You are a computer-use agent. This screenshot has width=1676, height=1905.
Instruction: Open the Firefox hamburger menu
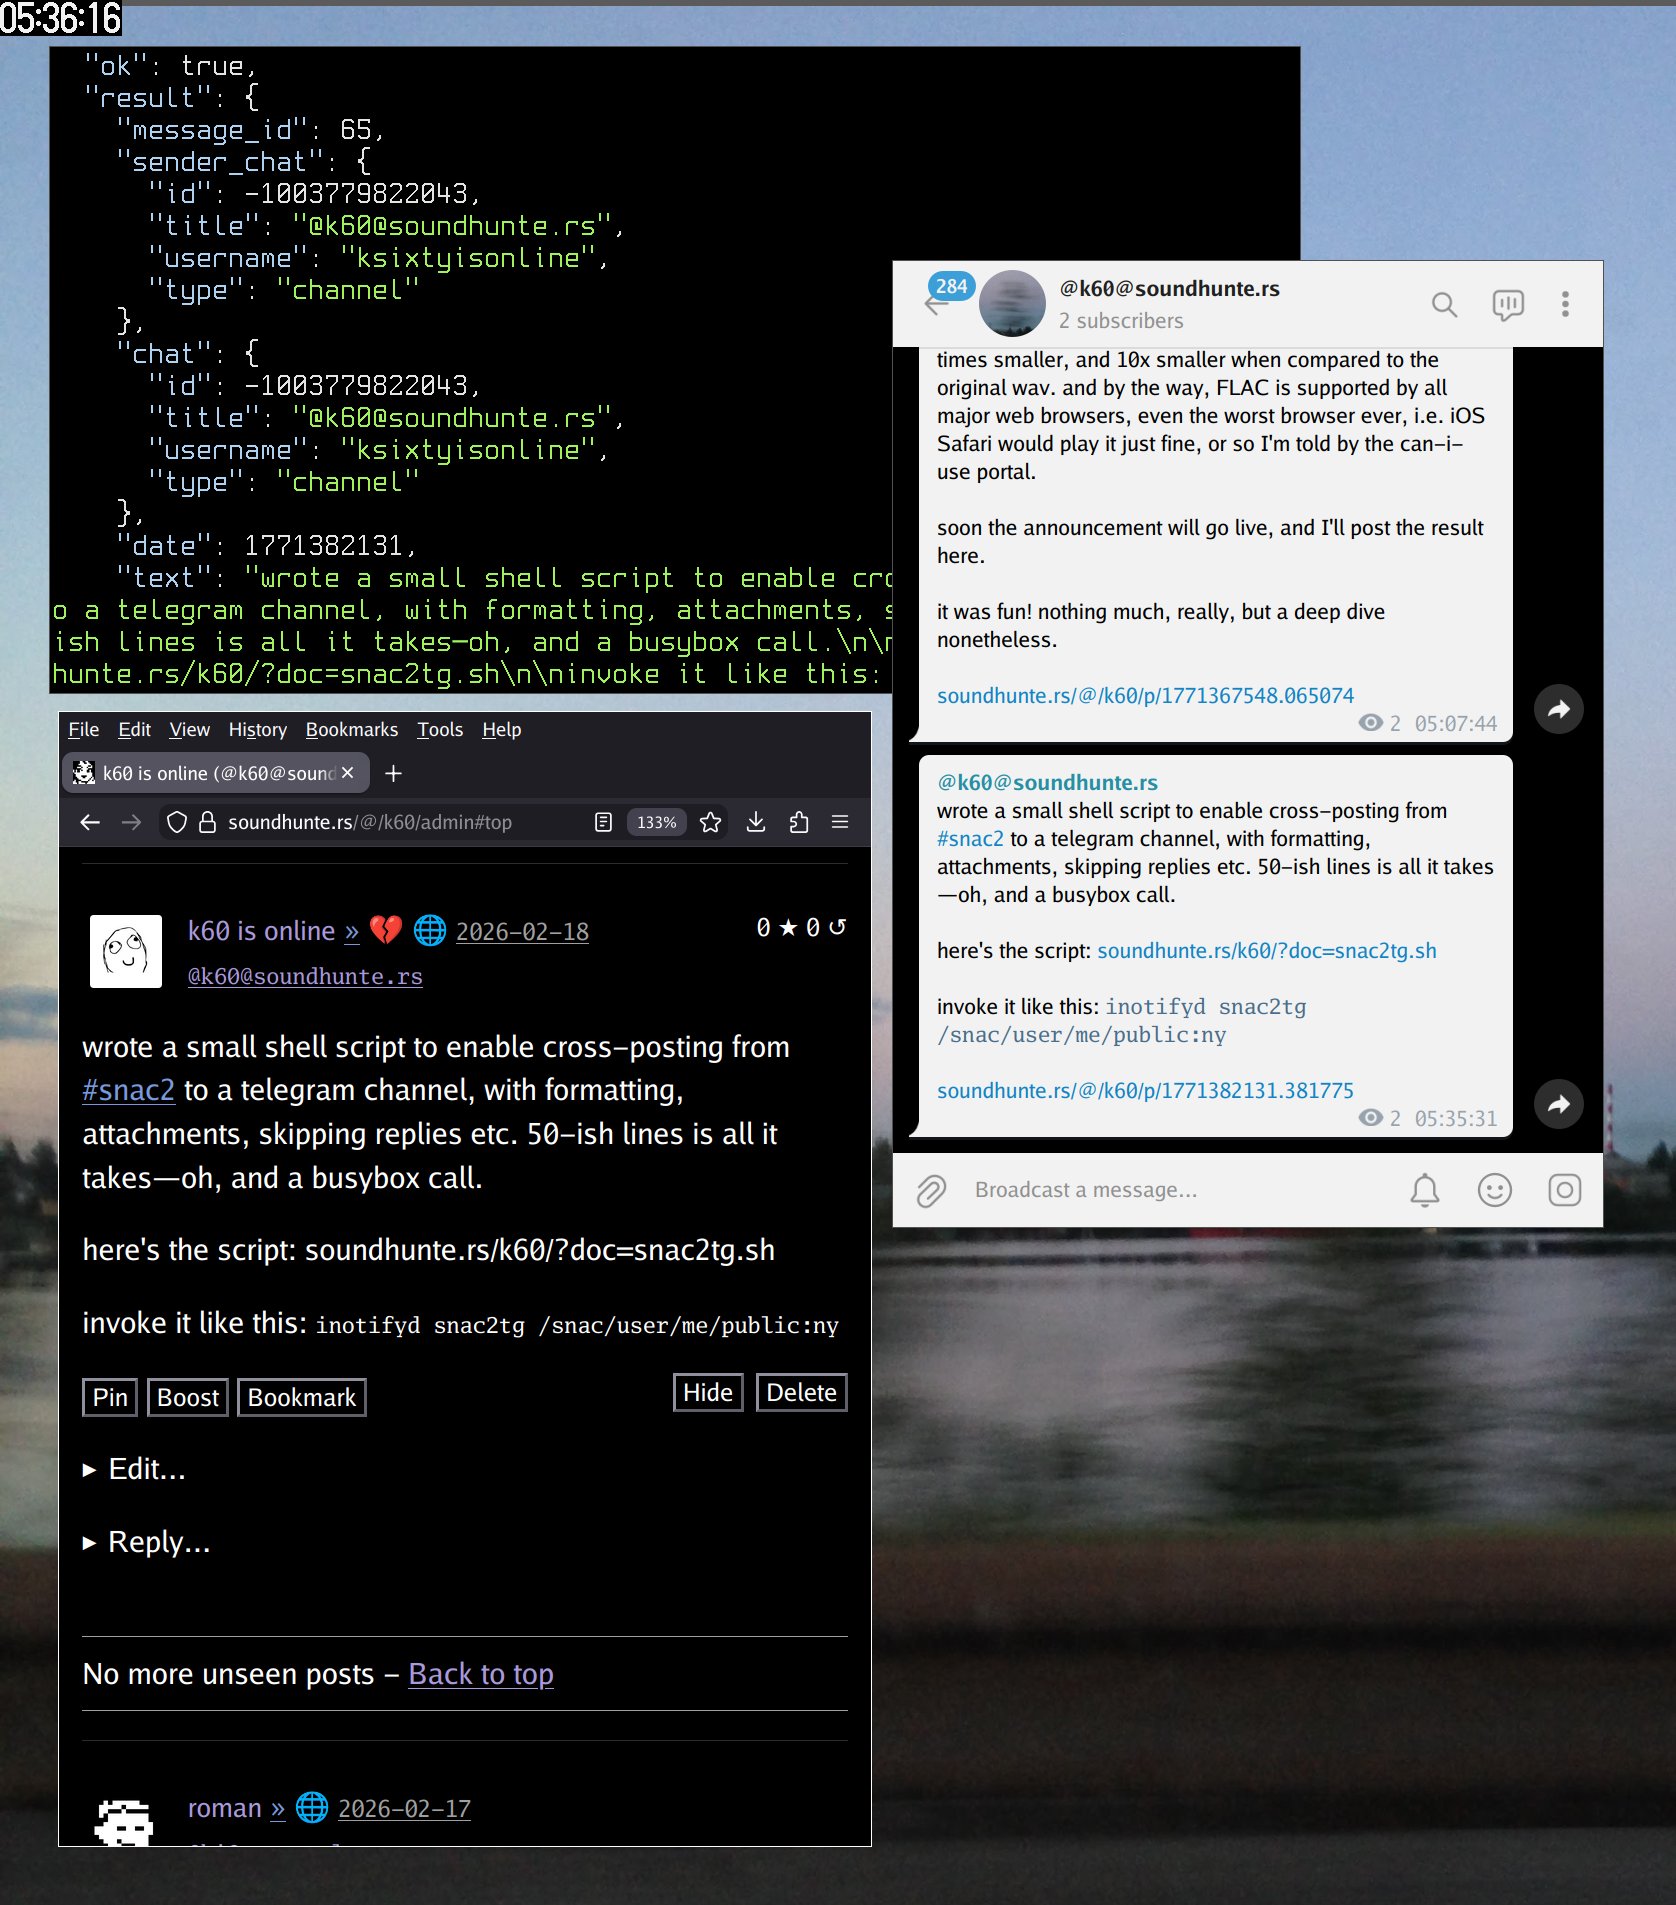point(839,821)
